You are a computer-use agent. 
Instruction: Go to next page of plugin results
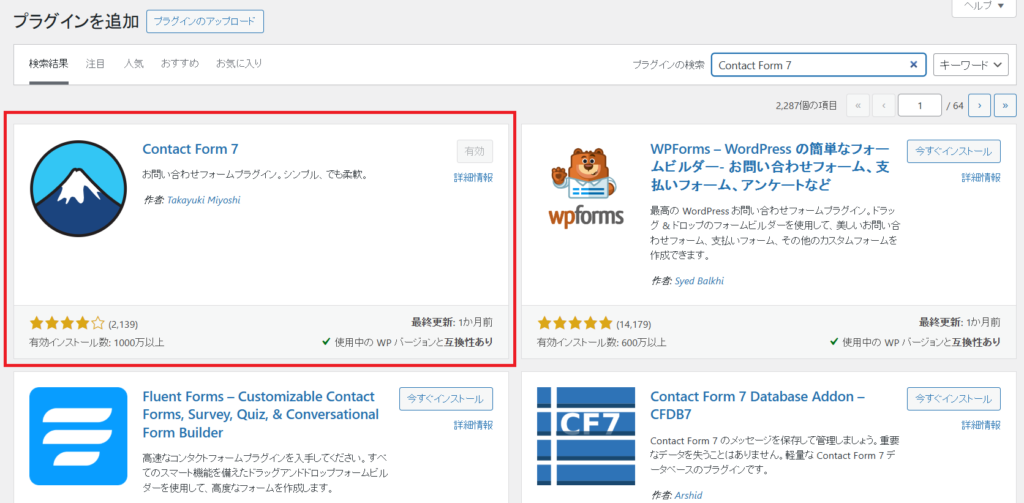coord(981,104)
